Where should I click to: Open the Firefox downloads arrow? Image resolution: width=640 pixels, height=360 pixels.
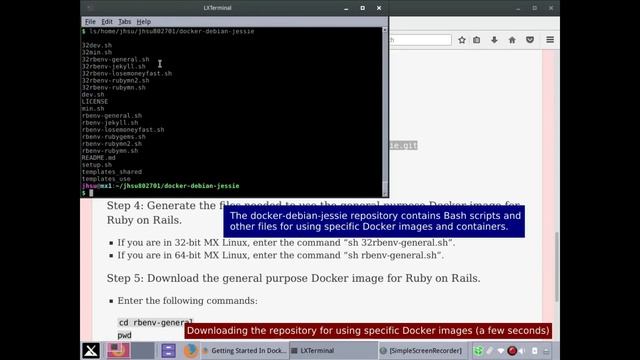pyautogui.click(x=494, y=40)
